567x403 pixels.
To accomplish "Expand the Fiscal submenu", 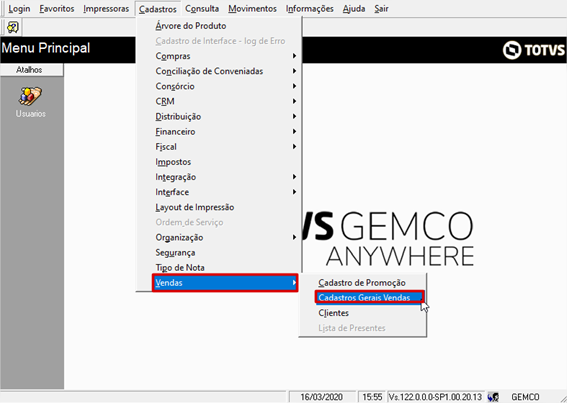I will [218, 147].
